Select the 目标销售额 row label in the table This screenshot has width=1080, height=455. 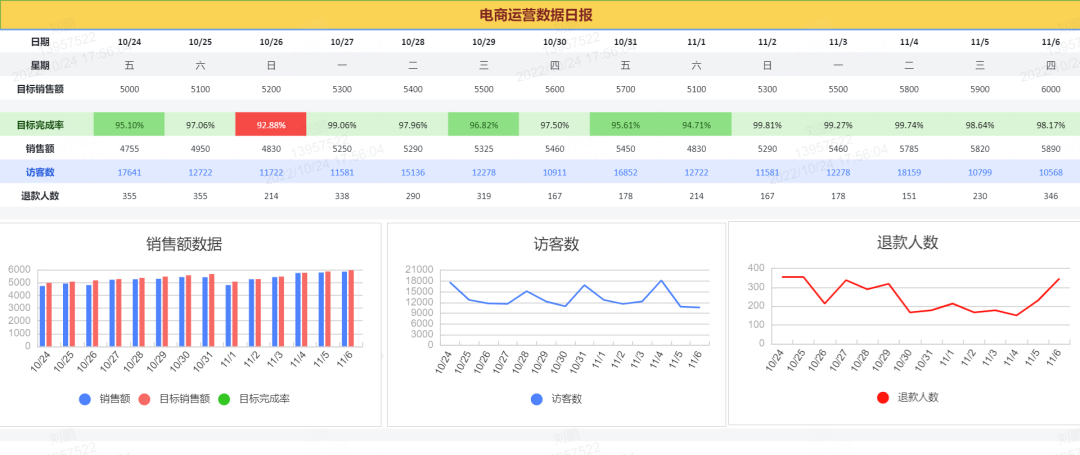coord(40,89)
